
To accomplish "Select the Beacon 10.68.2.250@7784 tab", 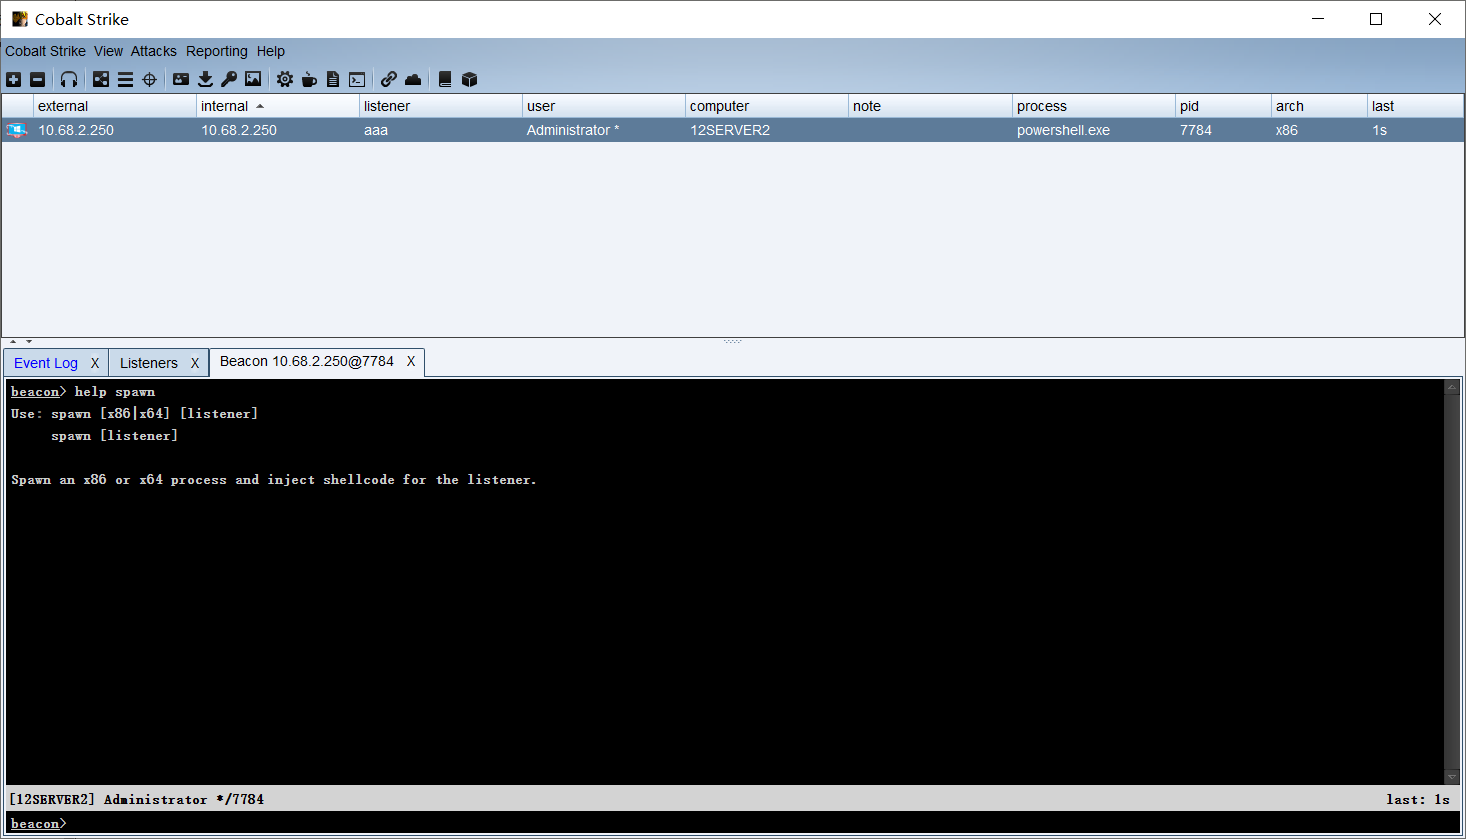I will point(307,361).
